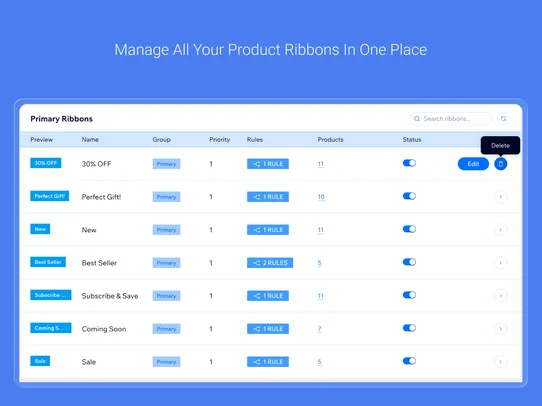This screenshot has width=542, height=406.
Task: Expand Subscribe & Save row chevron
Action: click(501, 296)
